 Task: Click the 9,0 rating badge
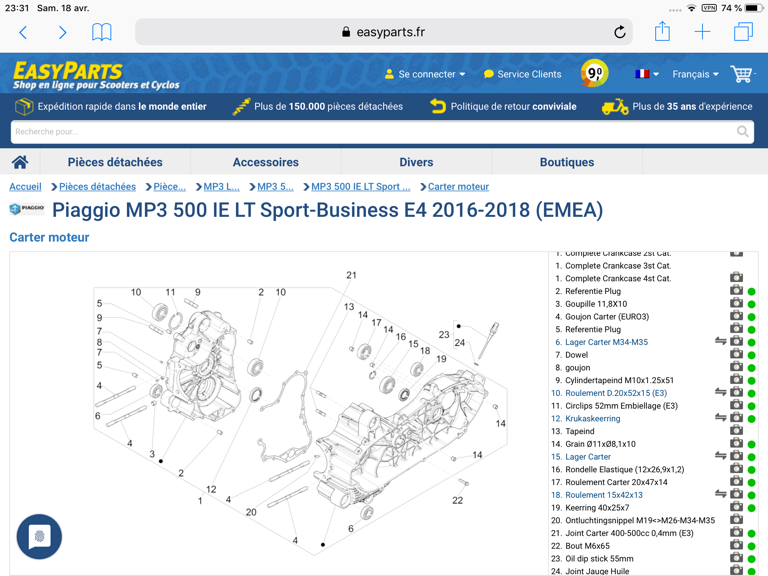point(594,73)
